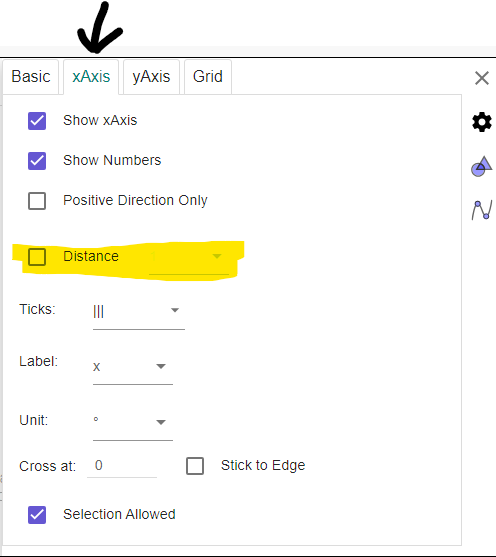The image size is (496, 557).
Task: Open the gear settings icon
Action: point(482,122)
